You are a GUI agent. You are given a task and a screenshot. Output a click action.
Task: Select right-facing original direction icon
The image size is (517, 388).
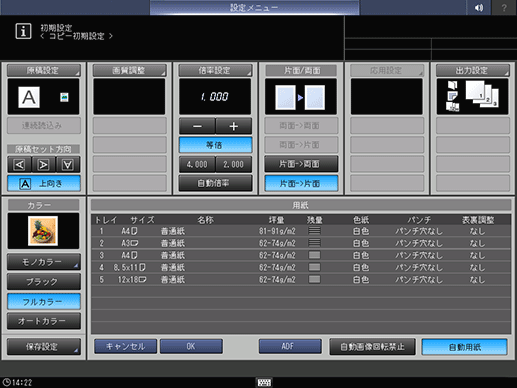click(44, 165)
